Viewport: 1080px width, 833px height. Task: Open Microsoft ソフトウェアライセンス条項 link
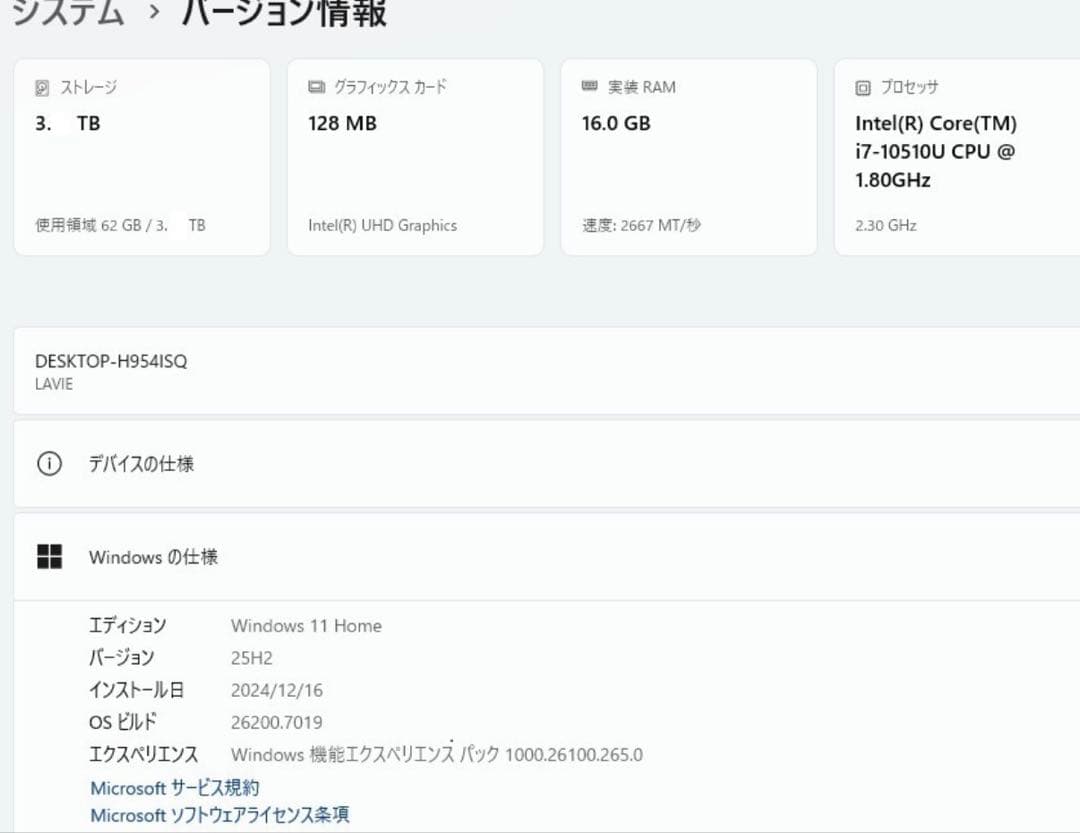(219, 815)
